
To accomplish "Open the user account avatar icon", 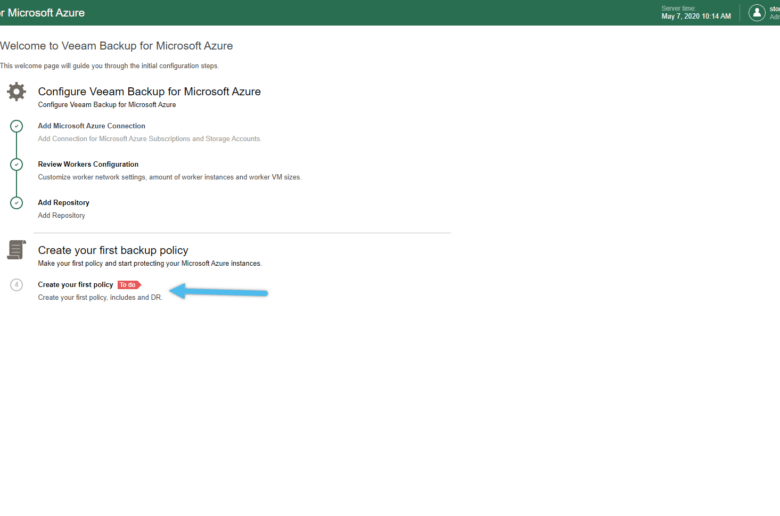I will click(757, 13).
